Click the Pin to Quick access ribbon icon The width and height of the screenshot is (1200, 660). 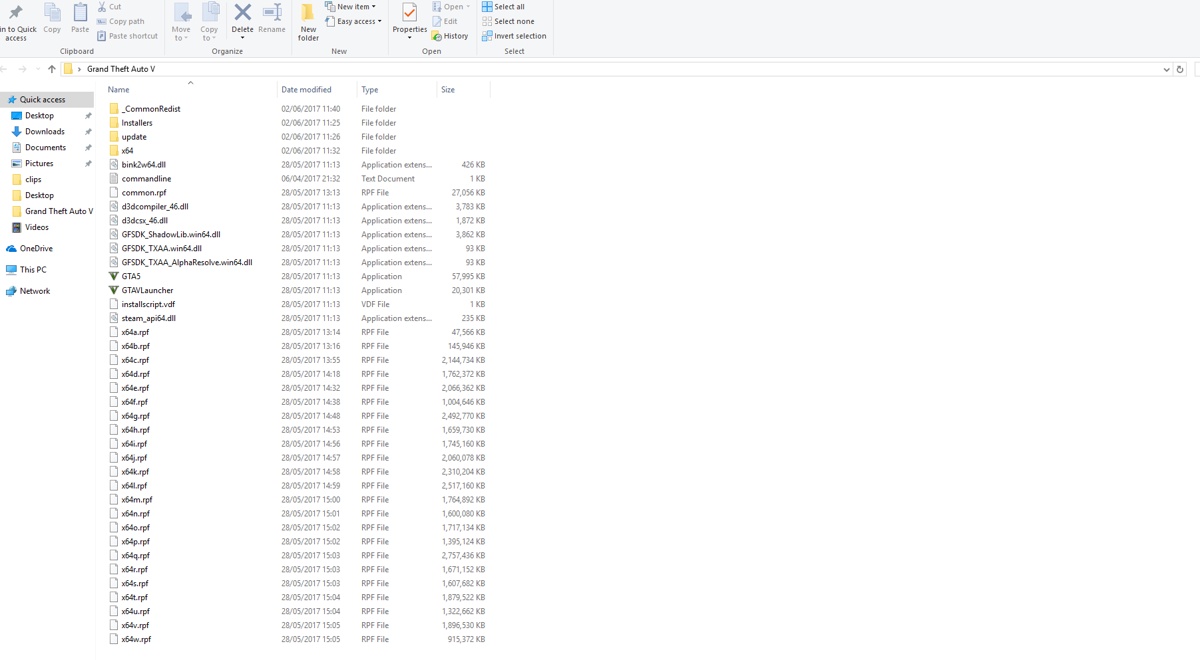16,13
